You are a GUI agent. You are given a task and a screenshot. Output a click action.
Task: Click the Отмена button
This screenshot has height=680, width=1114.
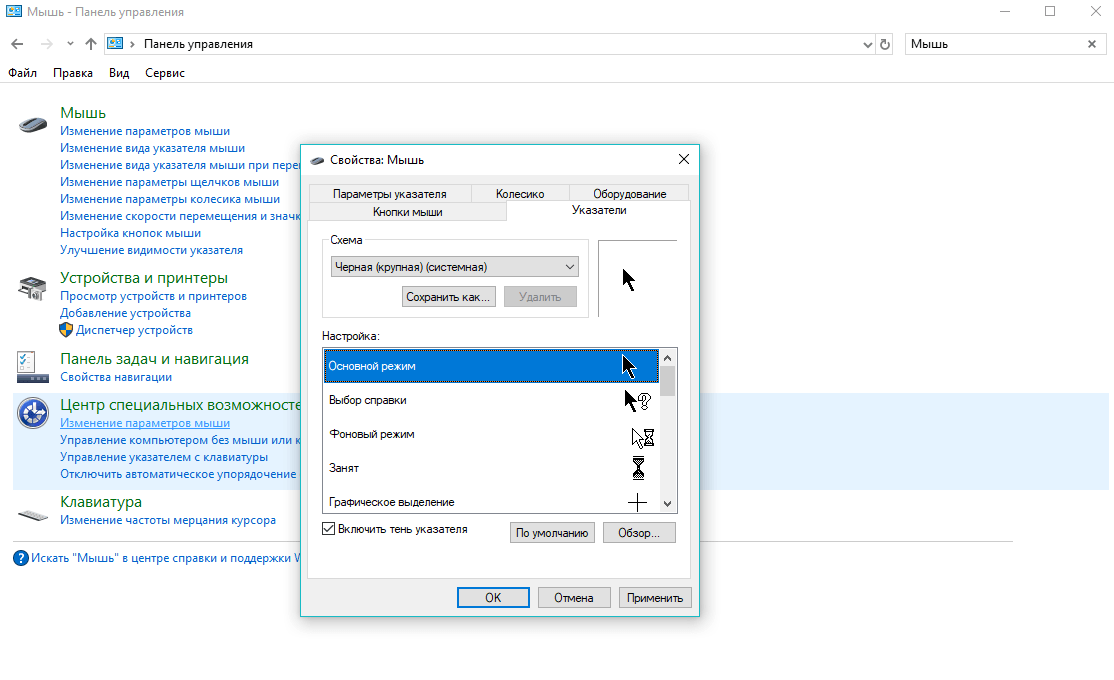pyautogui.click(x=574, y=598)
